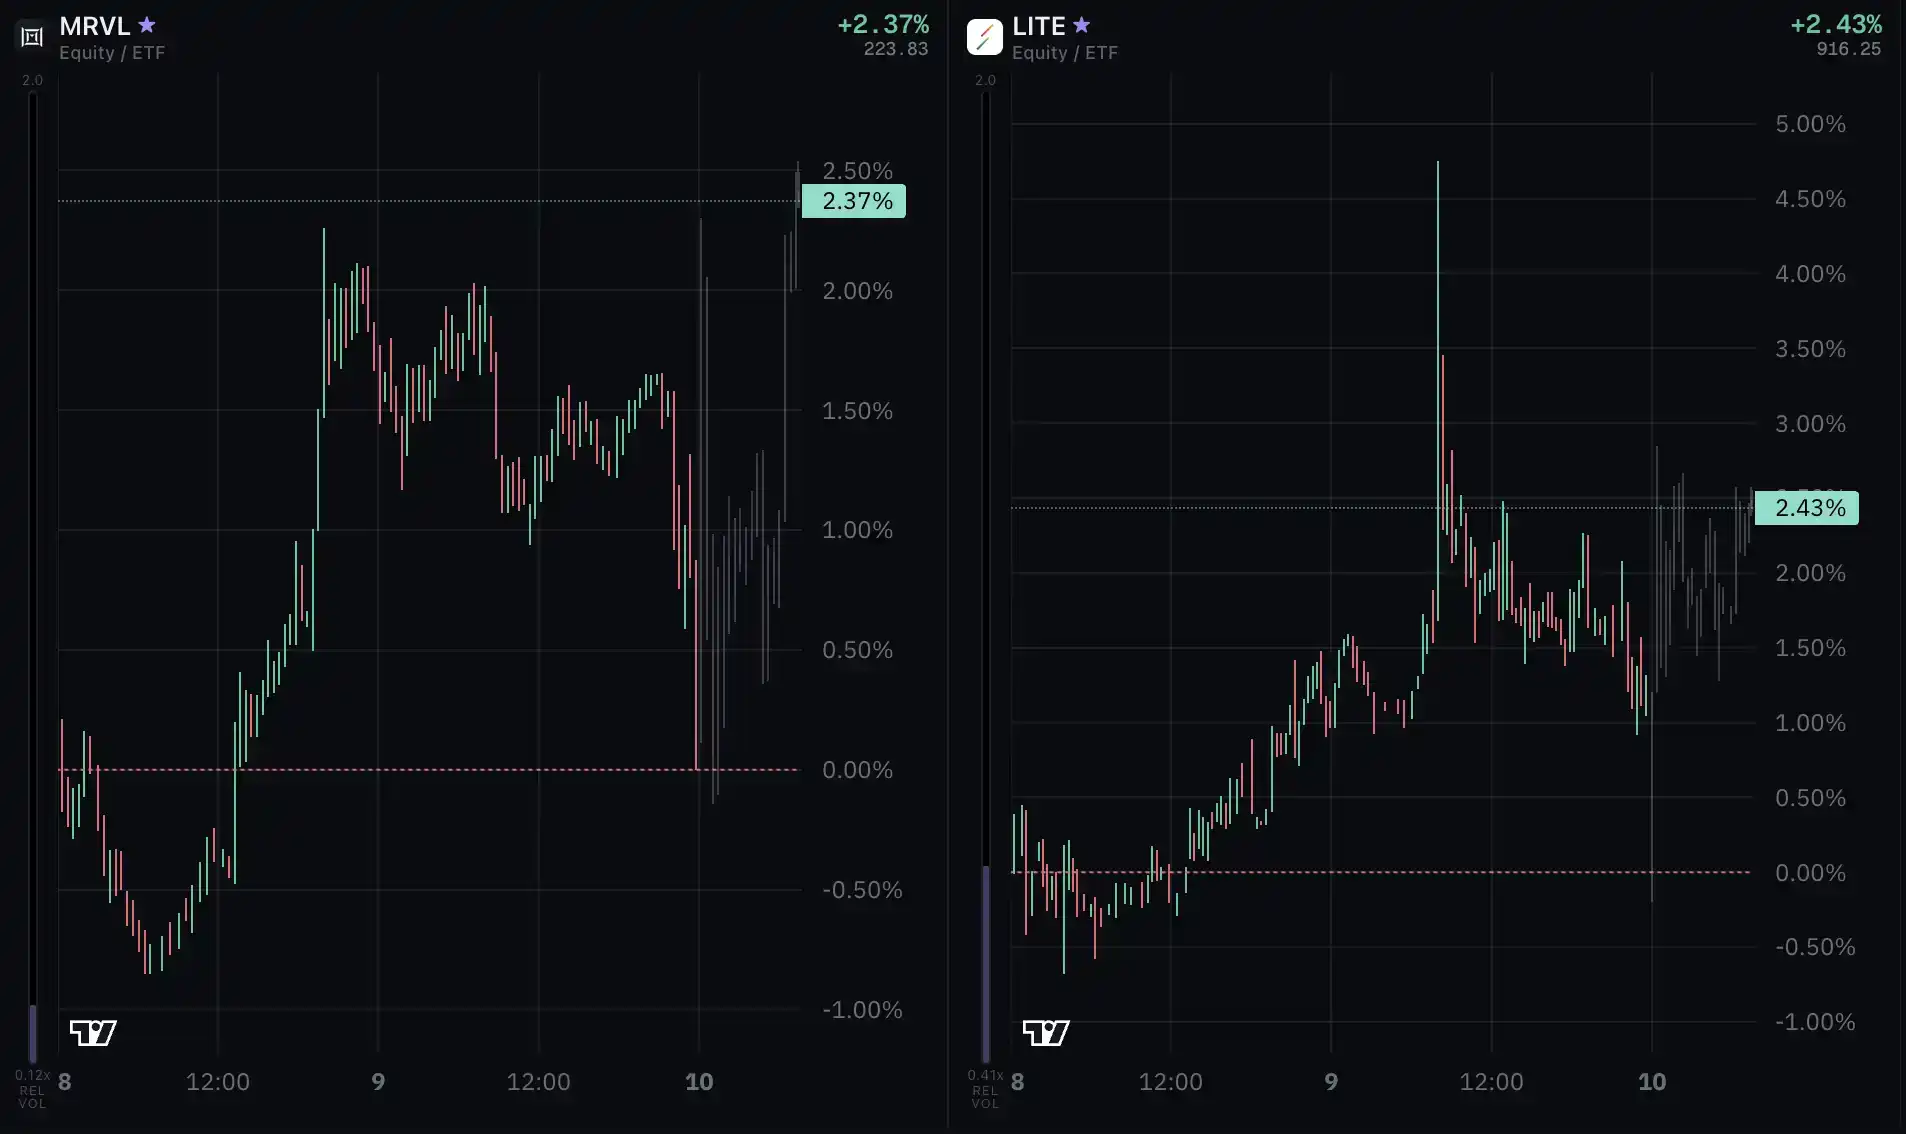
Task: Click the MRVL company logo icon
Action: 32,37
